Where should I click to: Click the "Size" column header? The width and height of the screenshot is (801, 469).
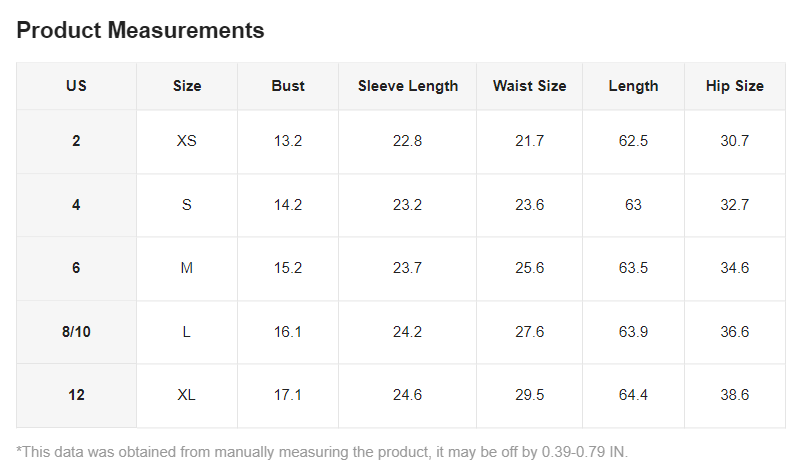pos(187,86)
